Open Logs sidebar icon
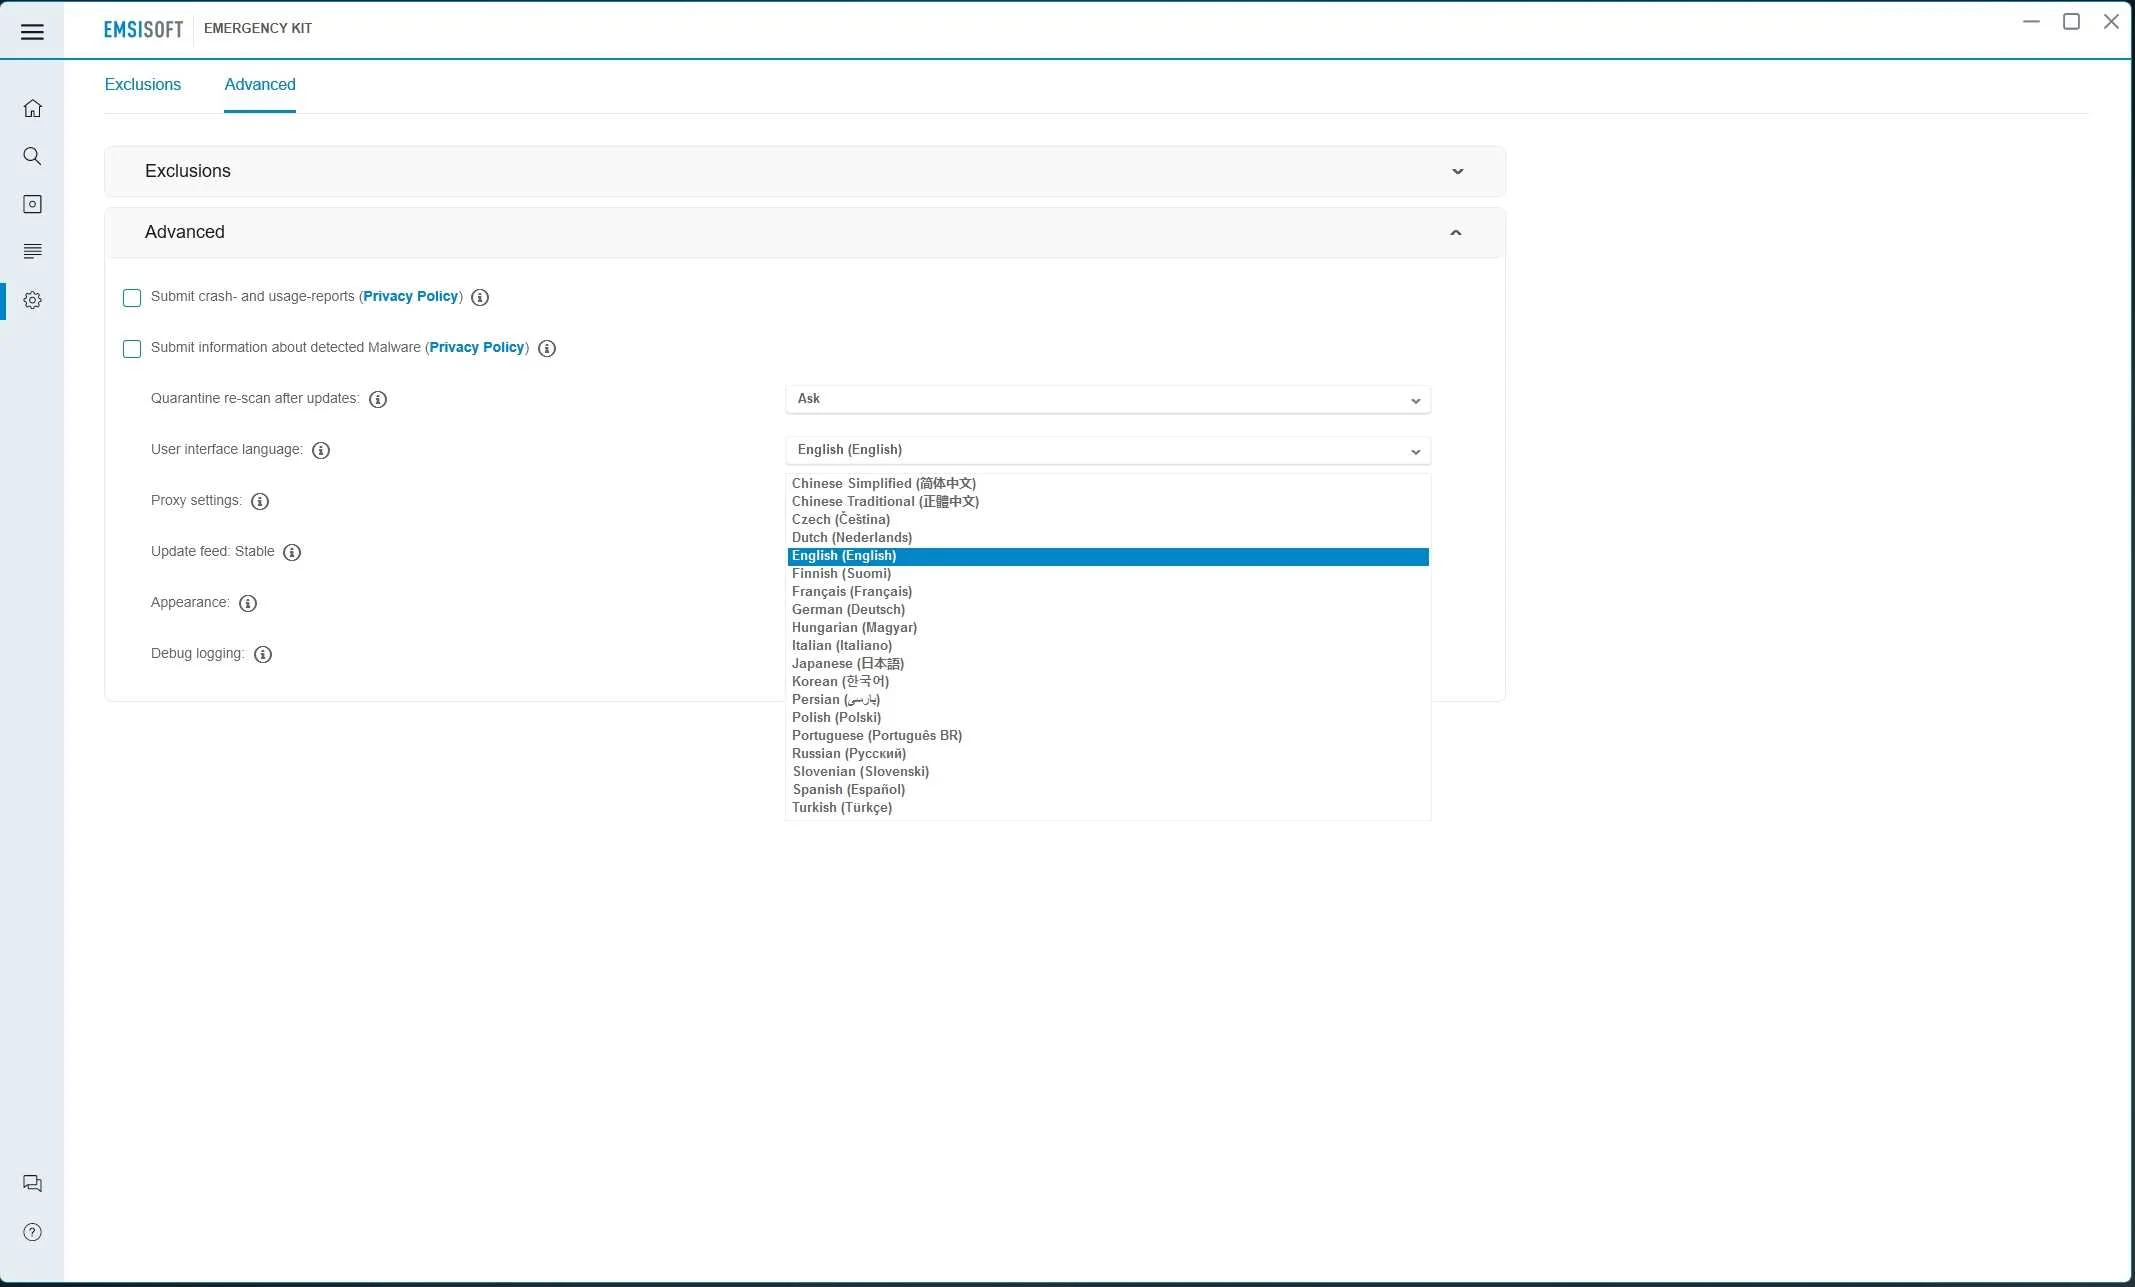Image resolution: width=2135 pixels, height=1287 pixels. (x=32, y=251)
